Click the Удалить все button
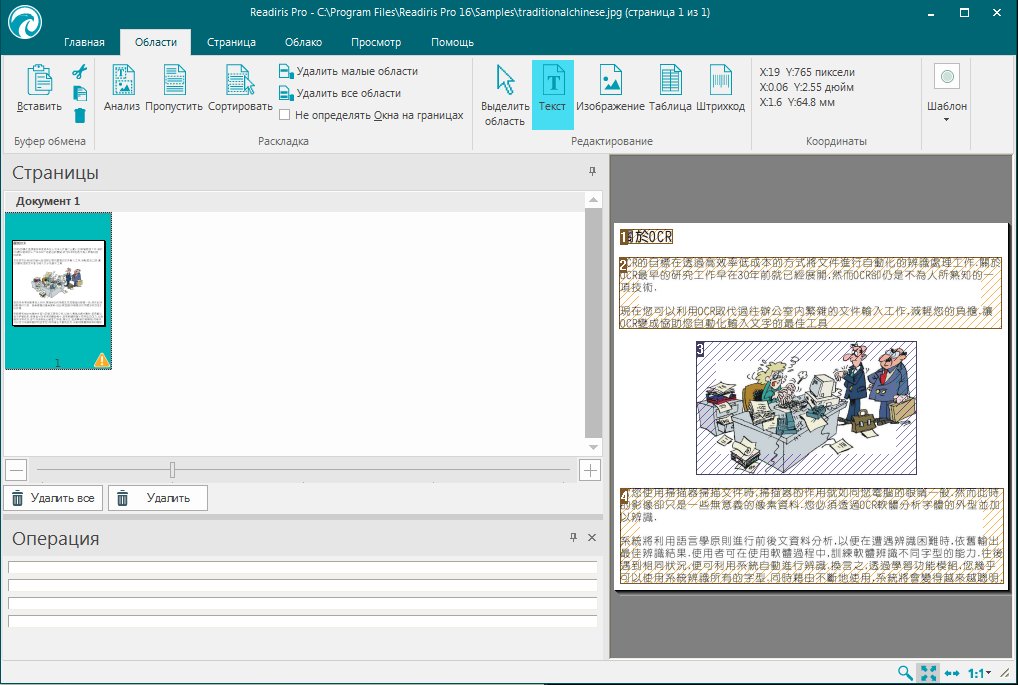This screenshot has height=685, width=1018. pyautogui.click(x=53, y=497)
